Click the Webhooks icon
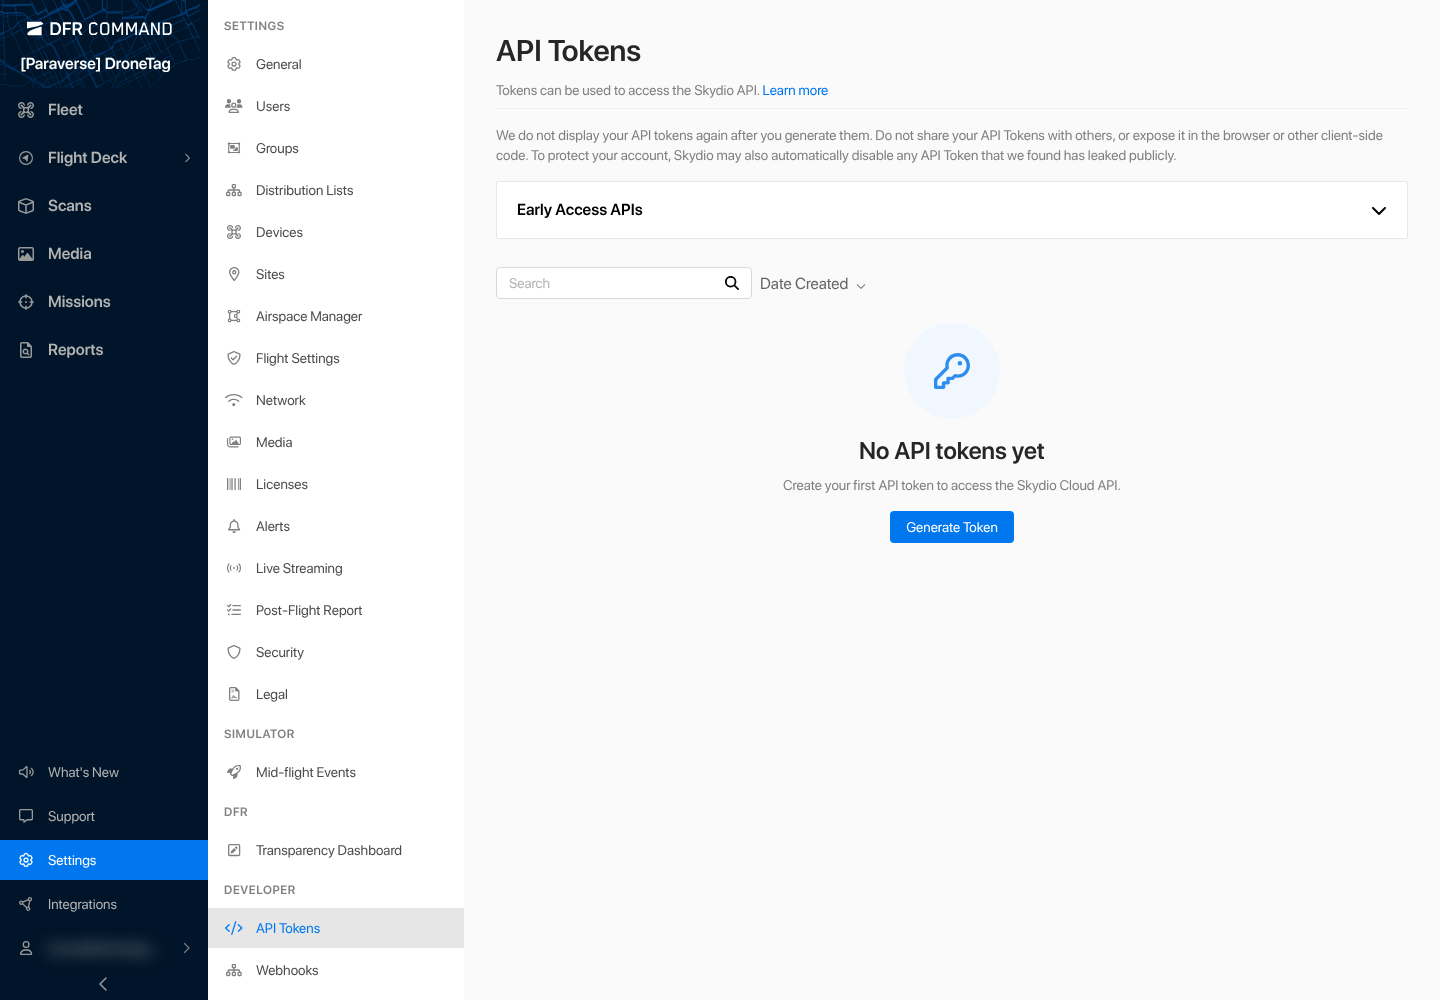This screenshot has width=1440, height=1000. (234, 970)
